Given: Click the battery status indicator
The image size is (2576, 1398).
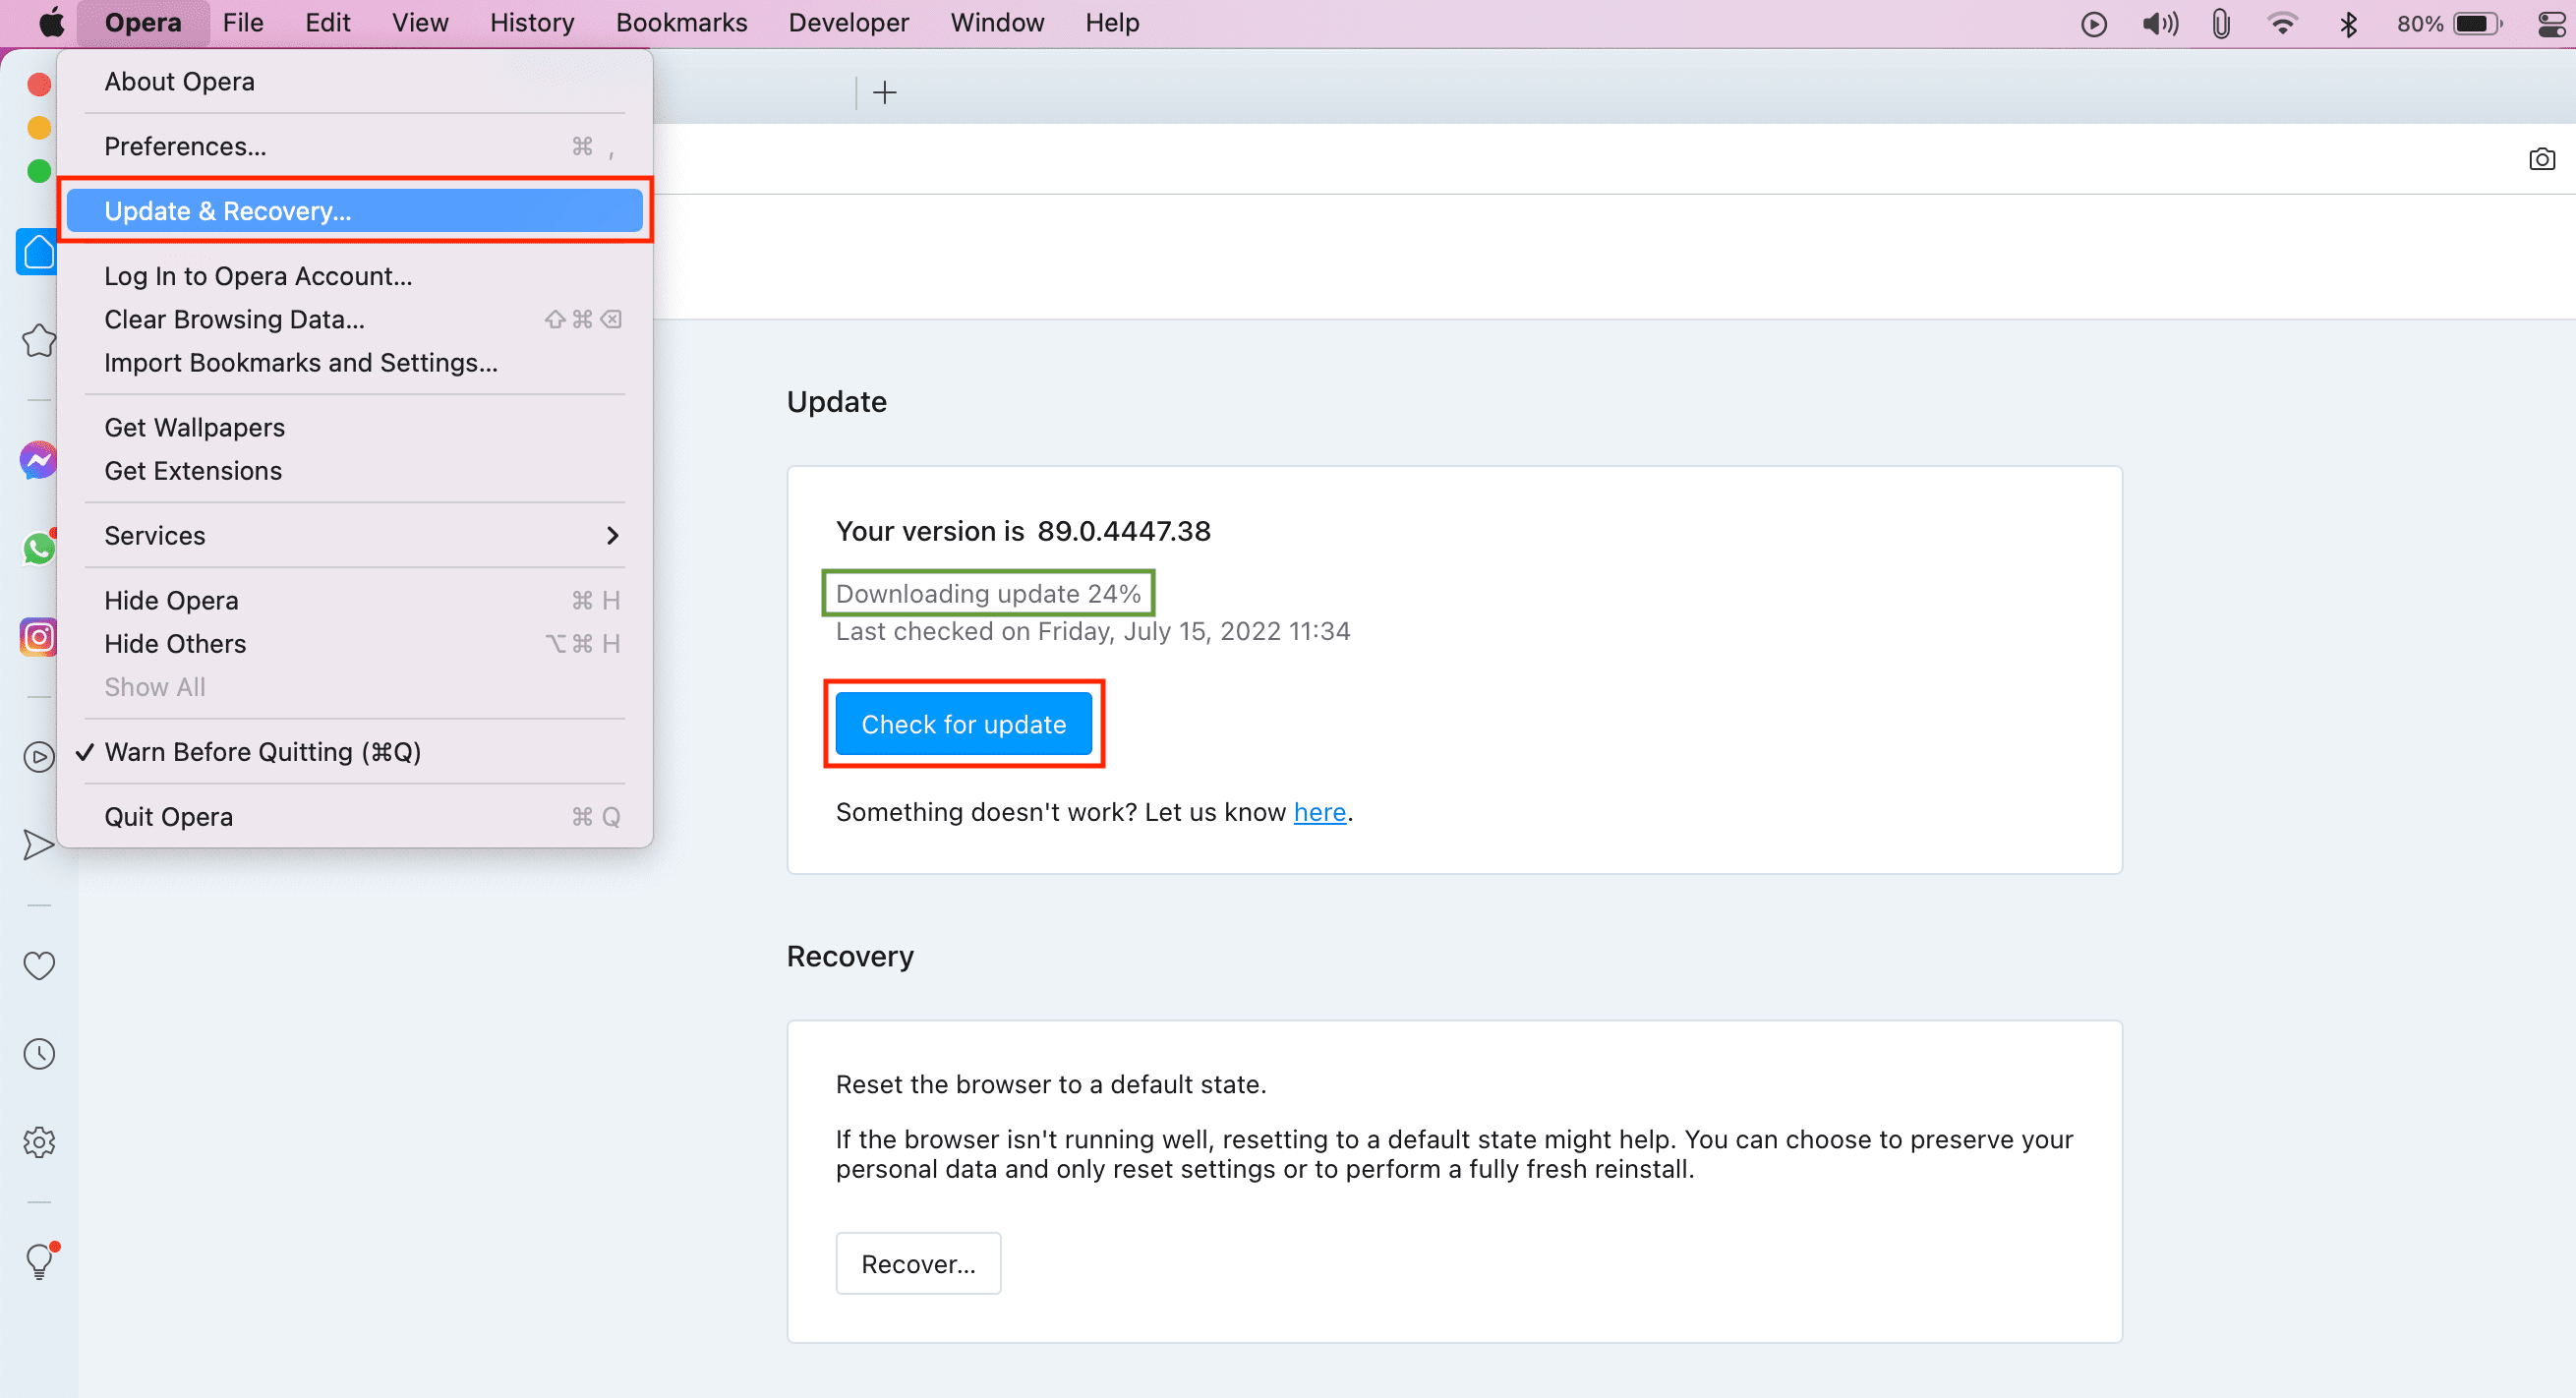Looking at the screenshot, I should tap(2449, 23).
